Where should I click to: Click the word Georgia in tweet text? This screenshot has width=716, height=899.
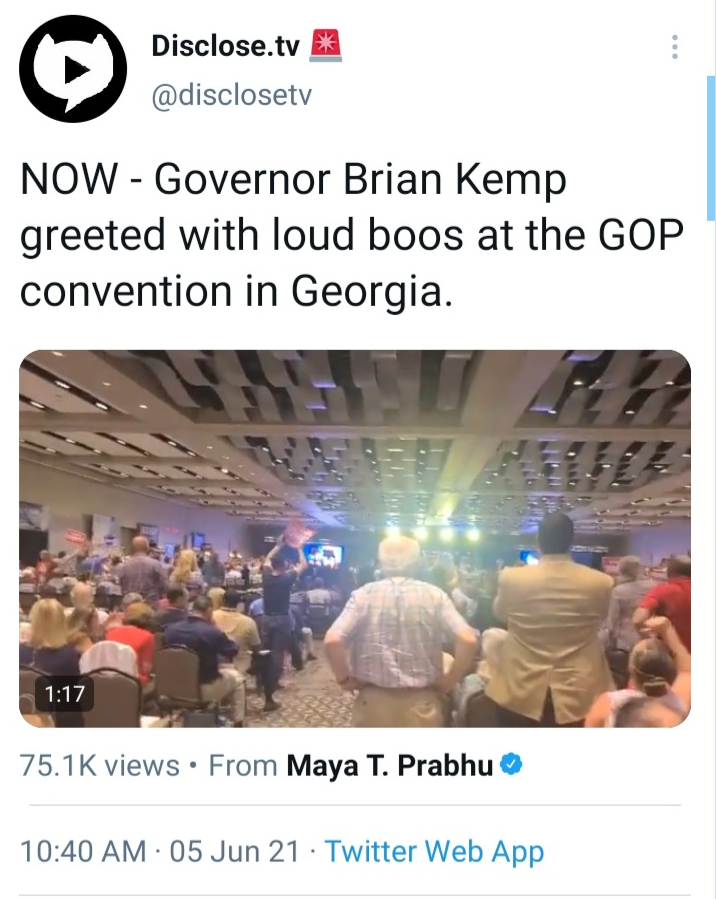(367, 292)
